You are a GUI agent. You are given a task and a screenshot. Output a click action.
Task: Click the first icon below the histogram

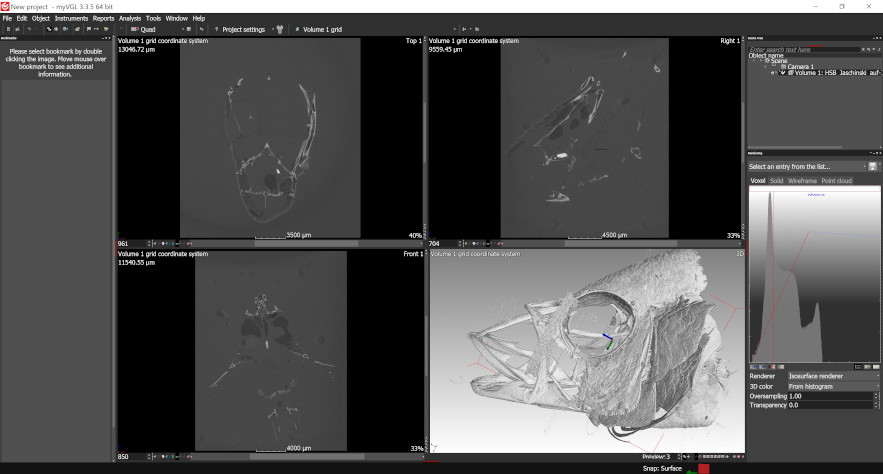[753, 367]
